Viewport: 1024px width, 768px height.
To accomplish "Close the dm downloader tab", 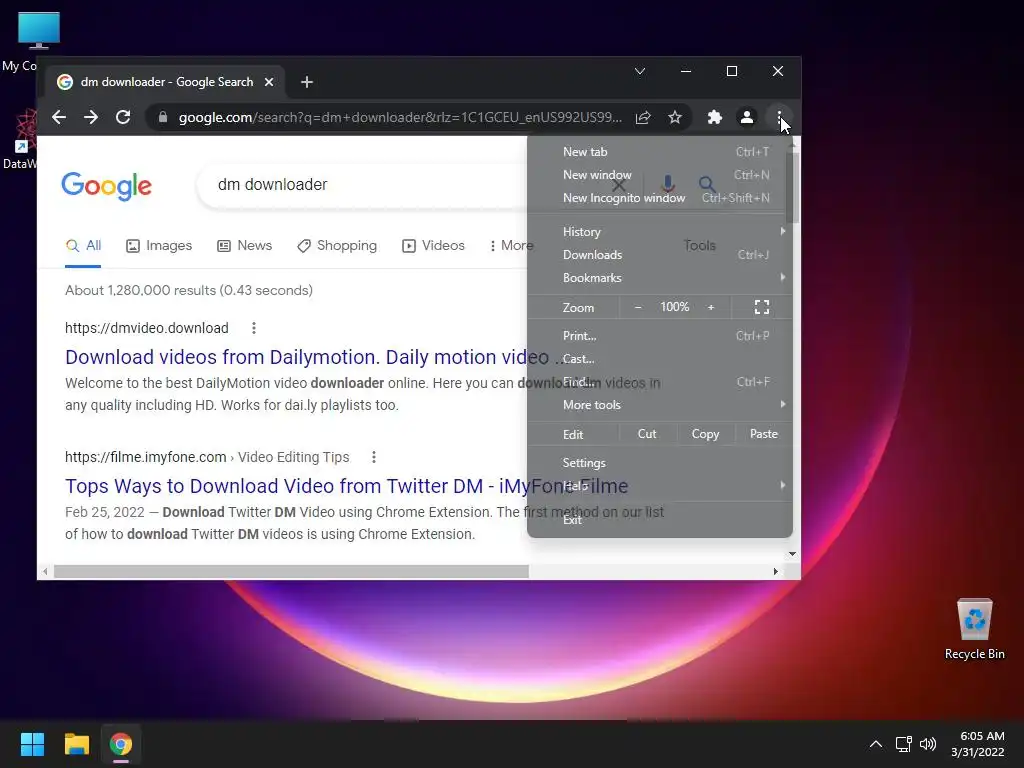I will [269, 82].
